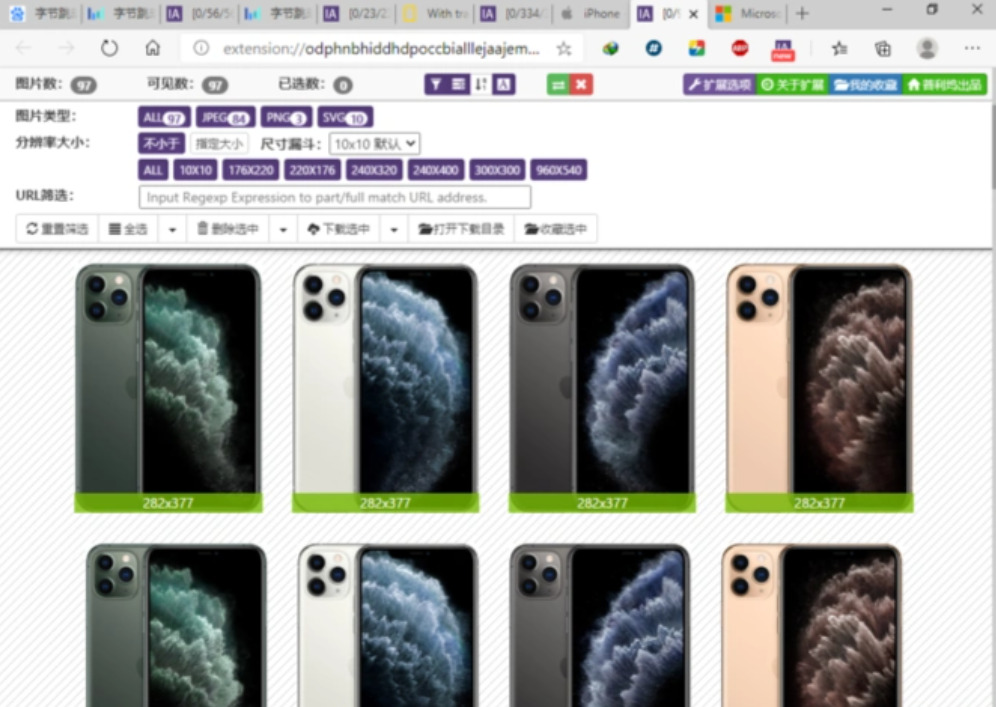Select the ALL resolution size preset
996x707 pixels.
coord(153,170)
